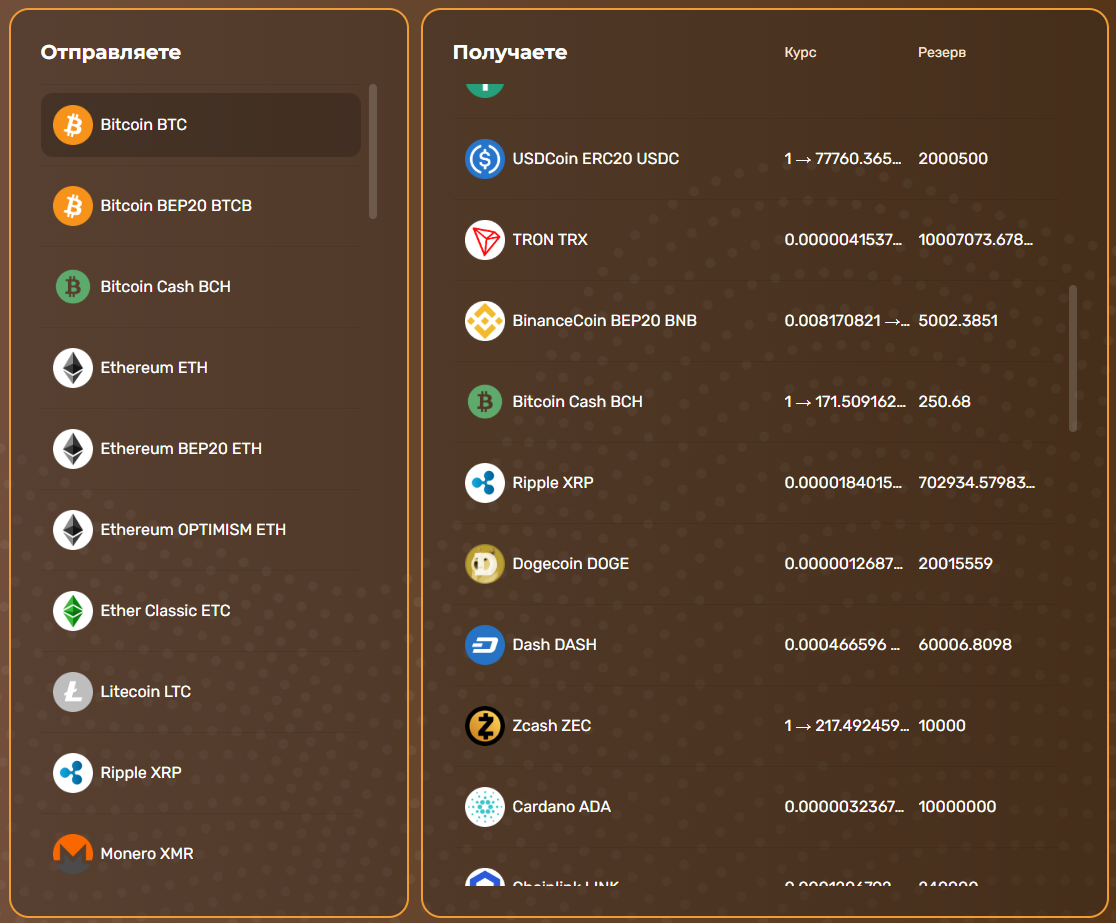The width and height of the screenshot is (1116, 923).
Task: Click the Ethereum BEP20 ETH icon
Action: click(x=73, y=449)
